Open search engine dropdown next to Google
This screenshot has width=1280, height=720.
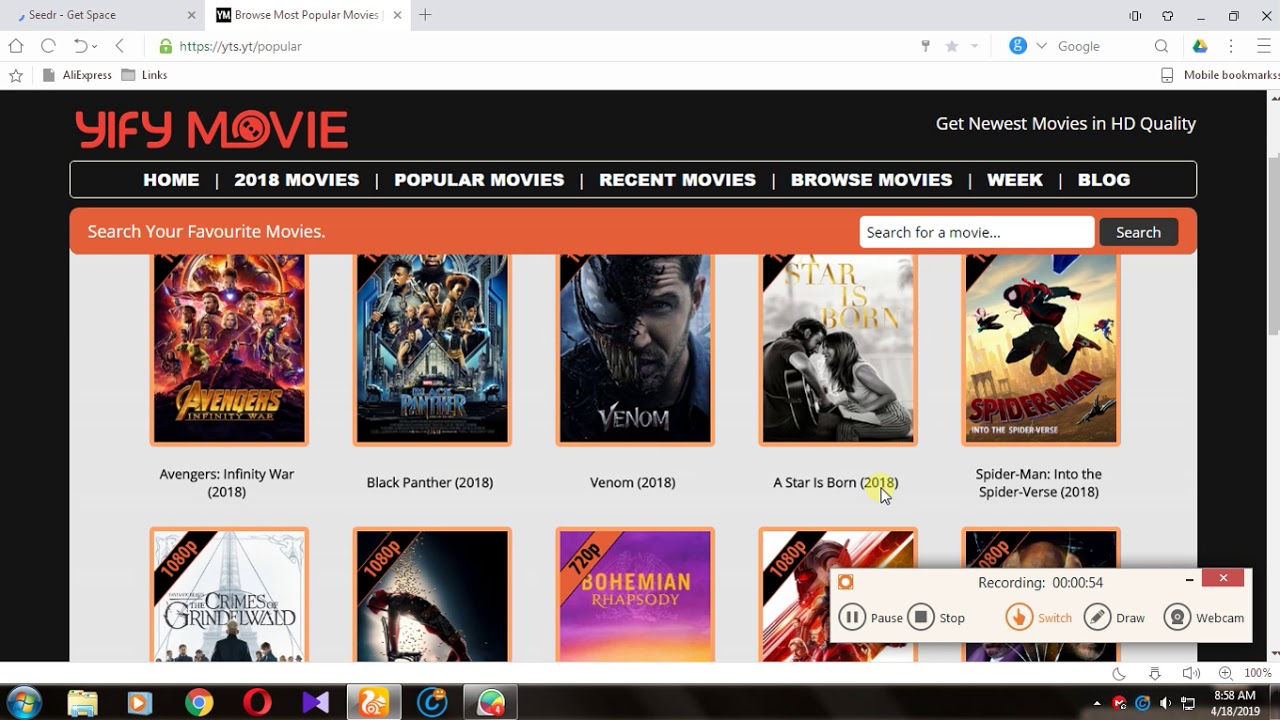(1041, 46)
